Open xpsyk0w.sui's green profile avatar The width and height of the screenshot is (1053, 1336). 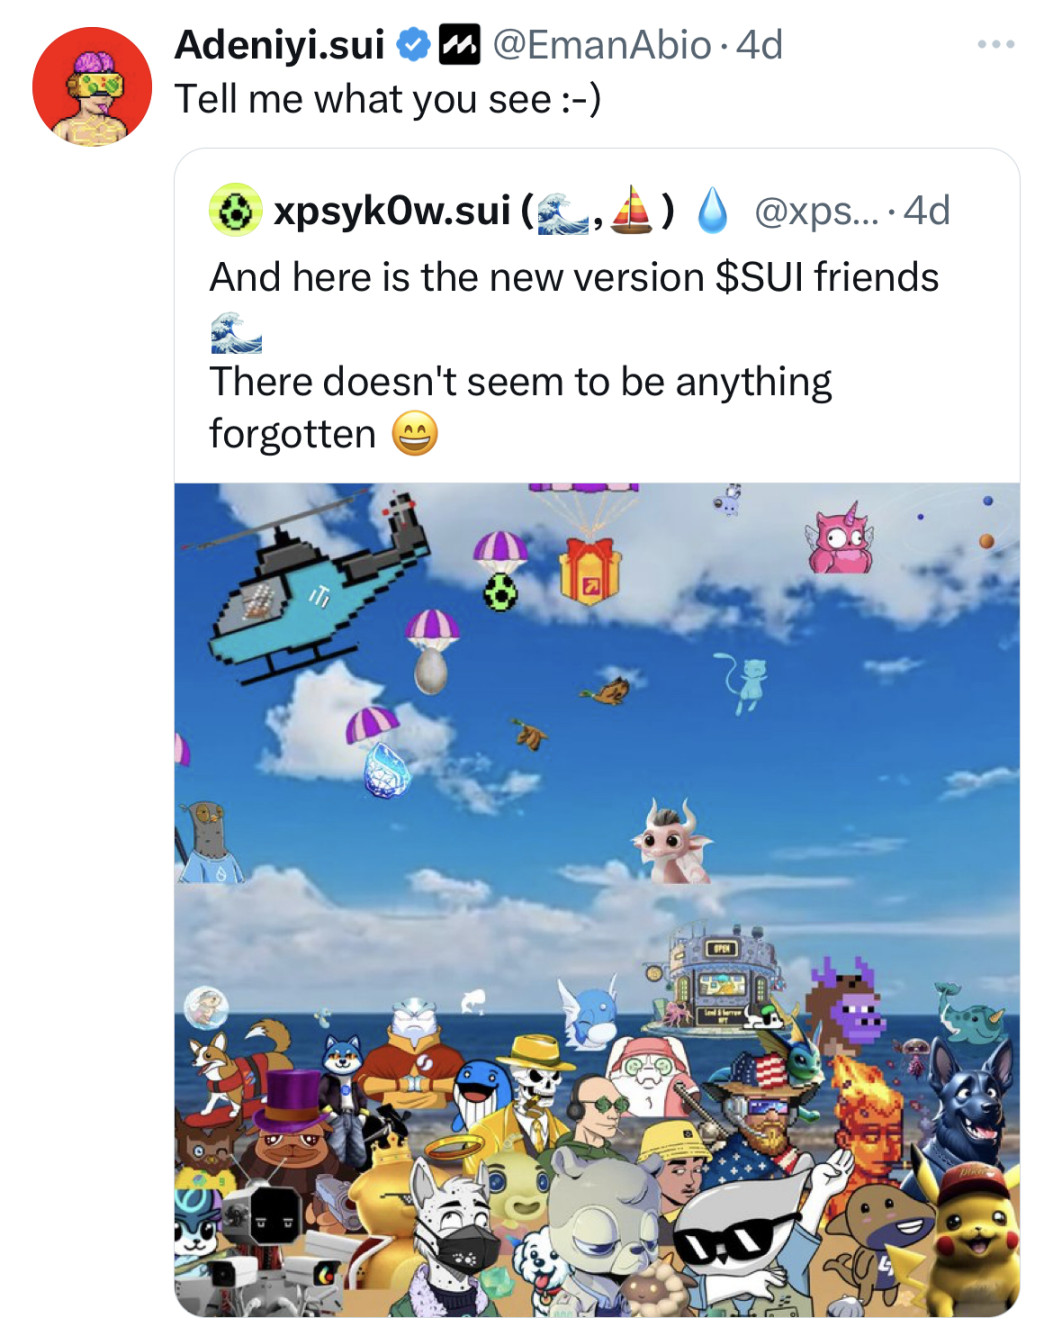point(235,211)
